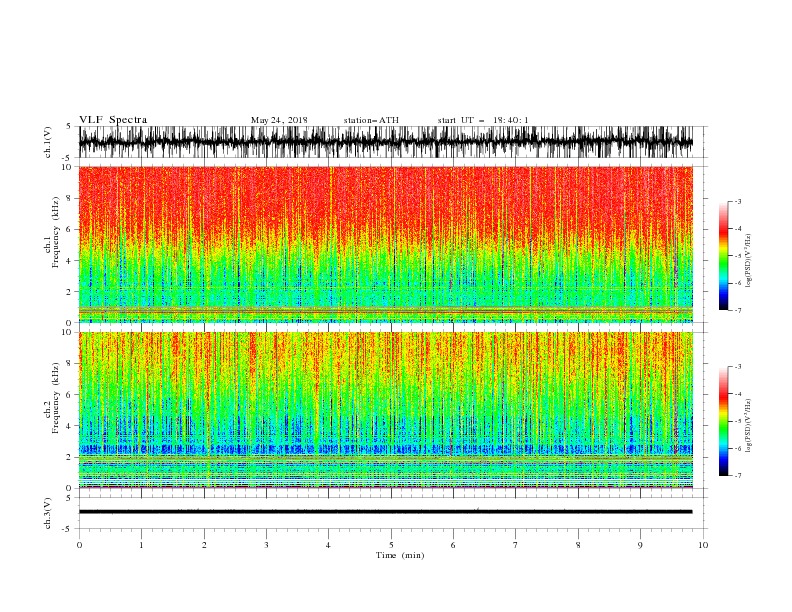Click the upper color bar "log(PSD)(V²/Hz)" label
The width and height of the screenshot is (792, 612).
click(748, 261)
